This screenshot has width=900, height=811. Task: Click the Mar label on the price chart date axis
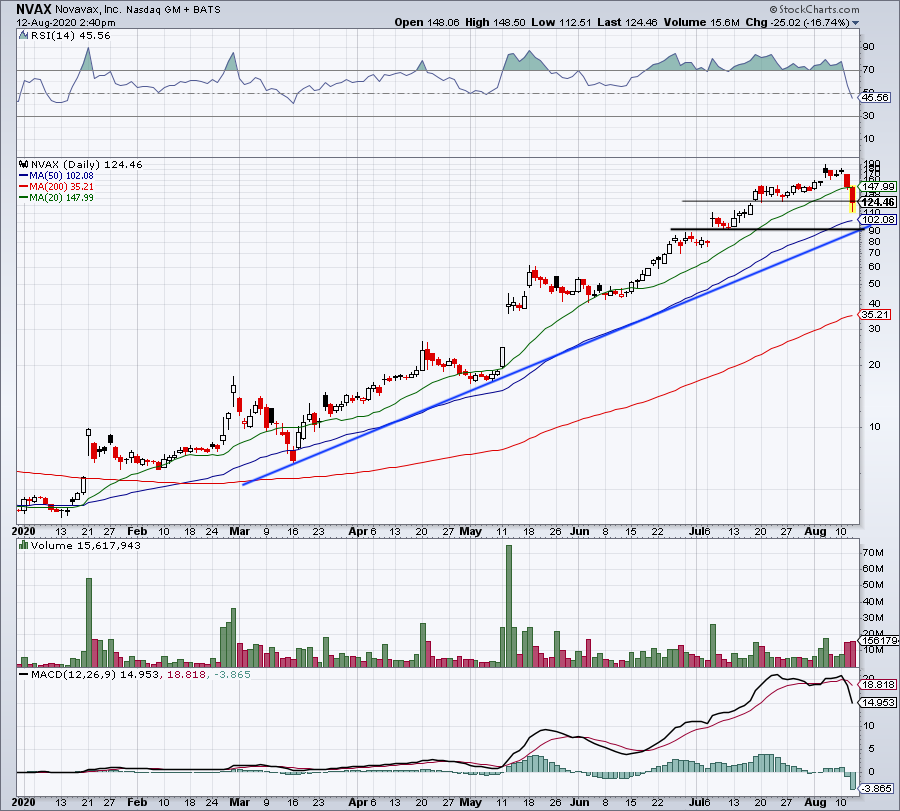(x=239, y=531)
